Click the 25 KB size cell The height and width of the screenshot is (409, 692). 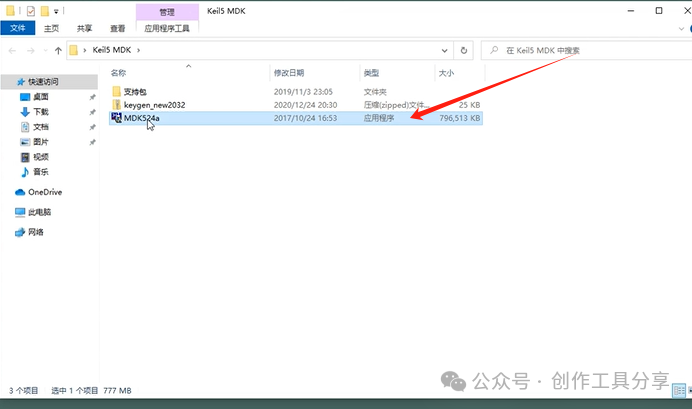point(469,105)
